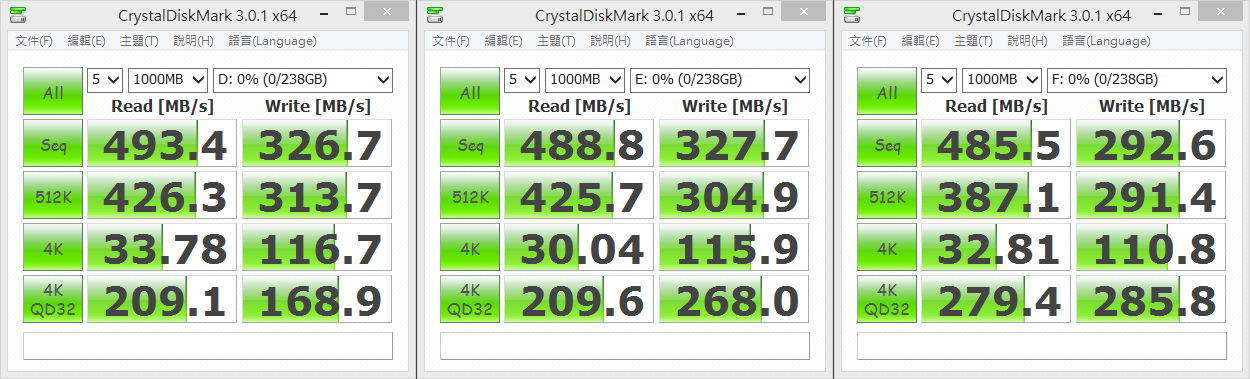Click the 512K read value 426.3
Screen dimensions: 1250x379
click(162, 196)
